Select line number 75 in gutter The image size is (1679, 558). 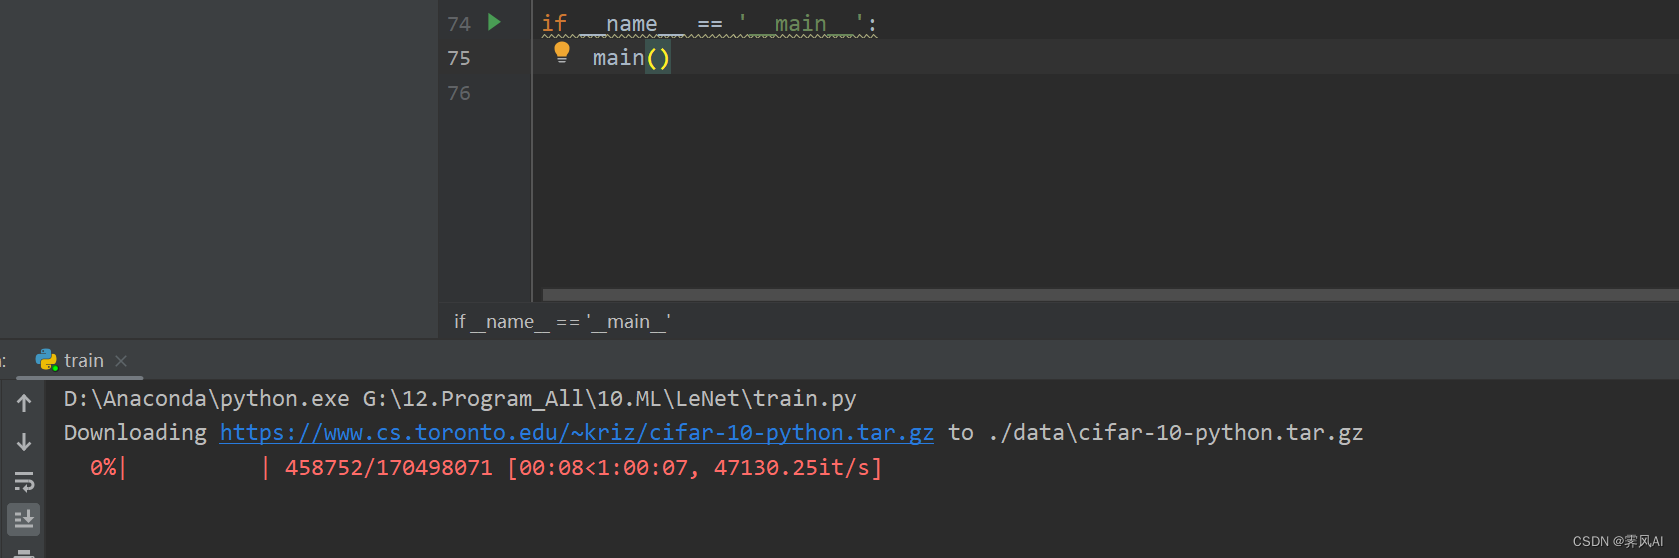(459, 58)
